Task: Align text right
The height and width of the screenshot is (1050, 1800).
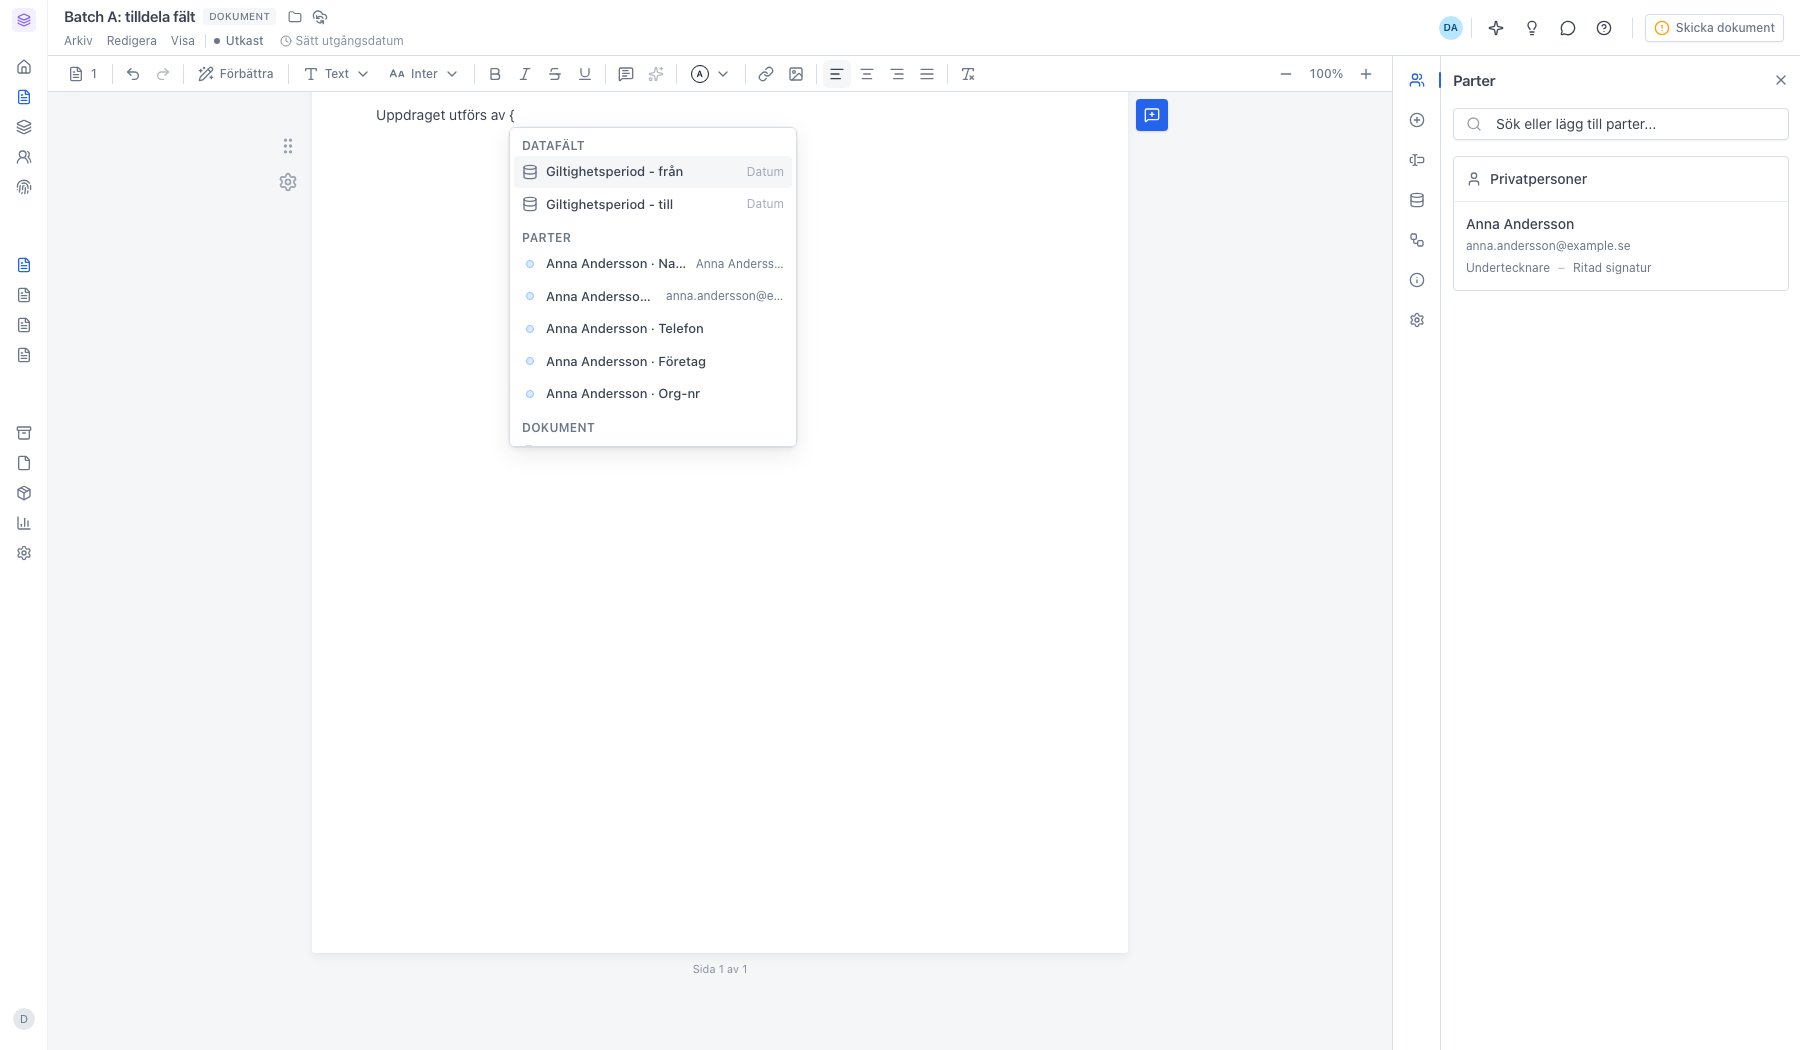Action: click(x=897, y=74)
